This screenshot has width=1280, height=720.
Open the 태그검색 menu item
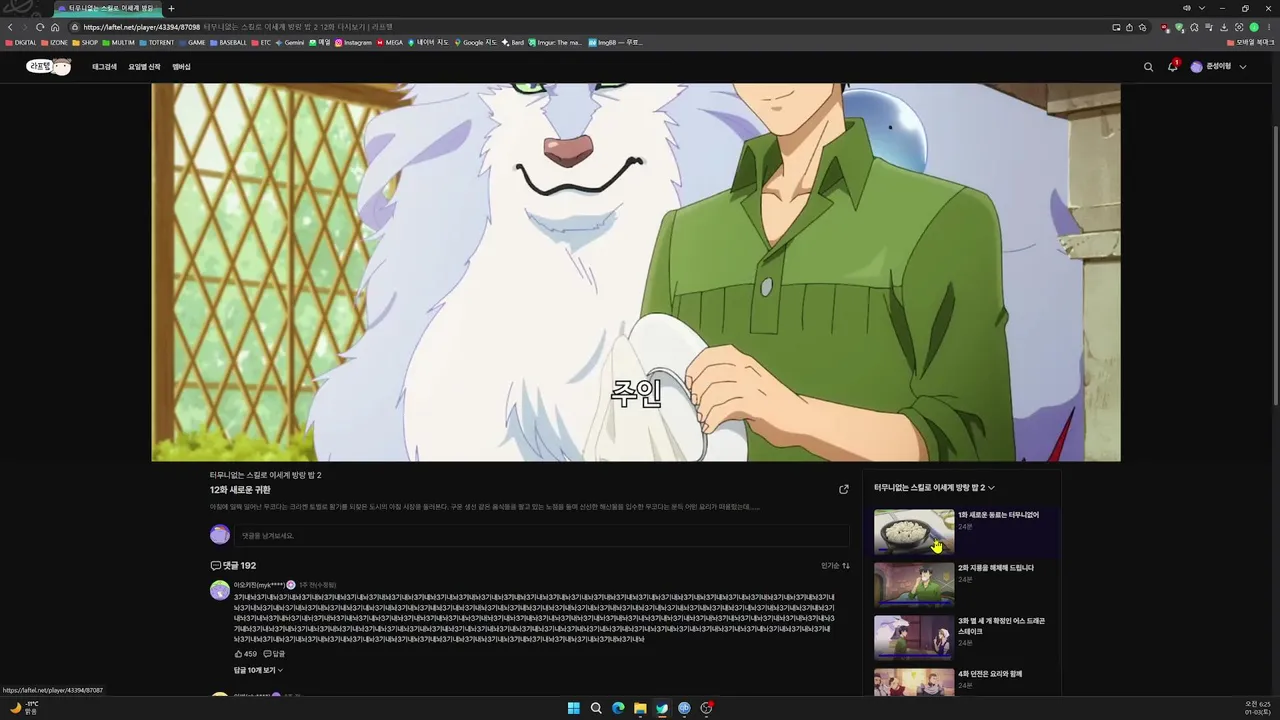click(x=104, y=67)
